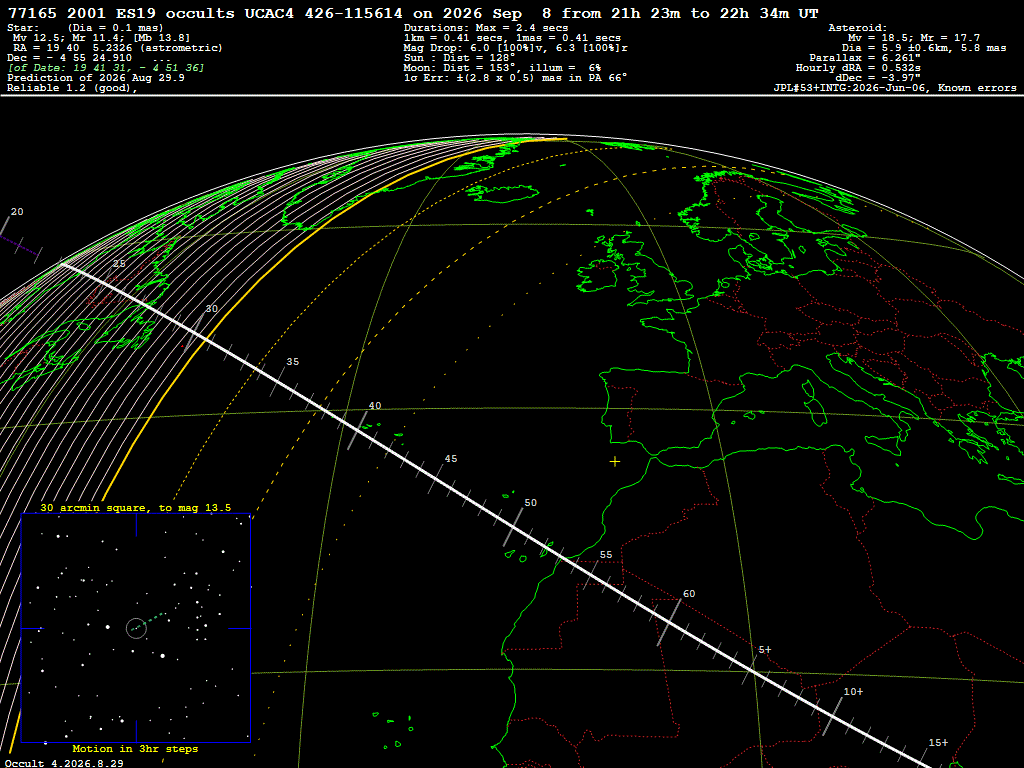Viewport: 1024px width, 768px height.
Task: Click the 35 minute path marker
Action: coord(293,362)
